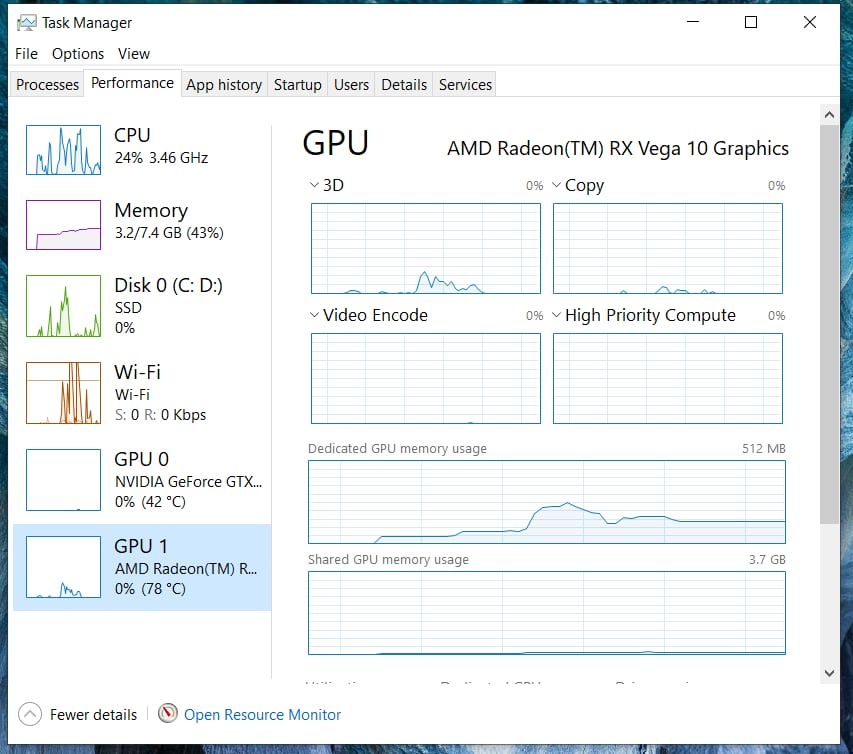The image size is (853, 754).
Task: Open the Disk 0 performance graph
Action: click(63, 306)
